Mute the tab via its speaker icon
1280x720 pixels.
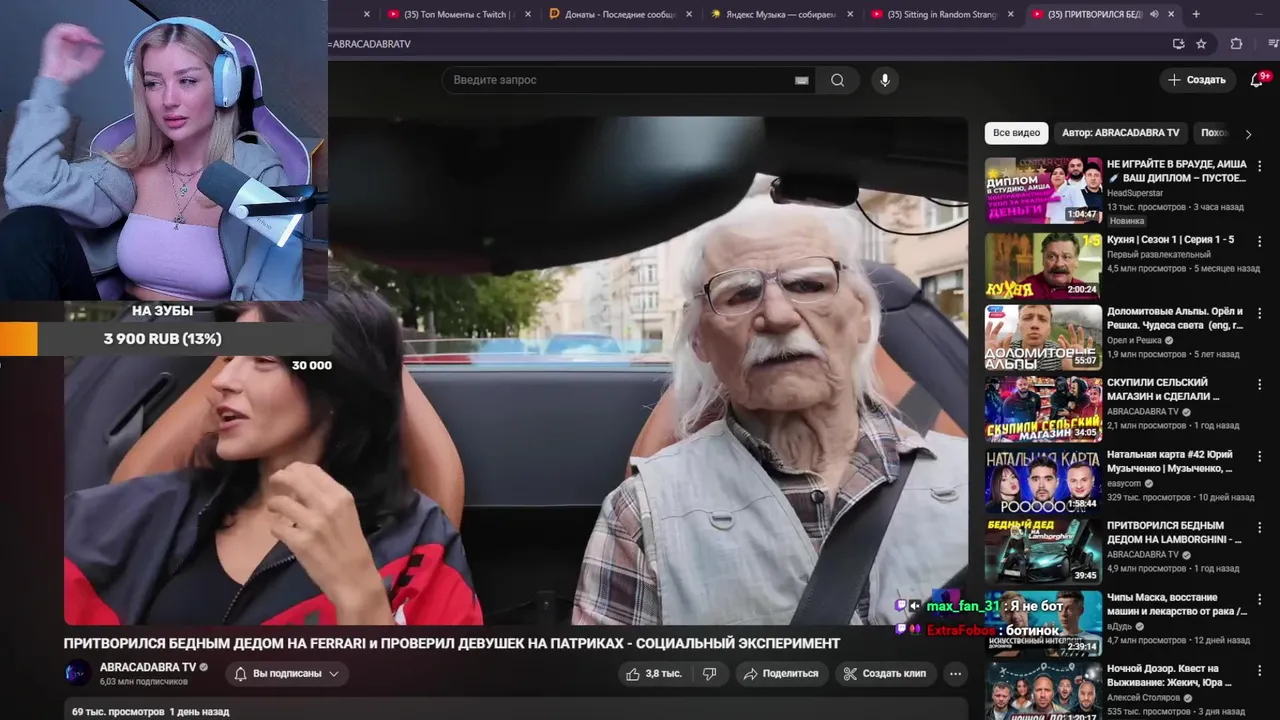tap(1154, 14)
